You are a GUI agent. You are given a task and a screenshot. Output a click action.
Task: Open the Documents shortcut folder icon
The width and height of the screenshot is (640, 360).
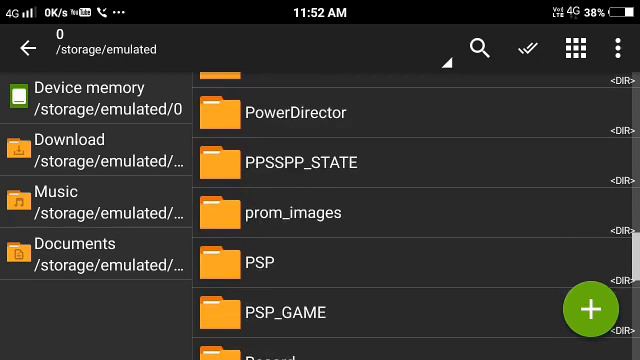coord(19,252)
